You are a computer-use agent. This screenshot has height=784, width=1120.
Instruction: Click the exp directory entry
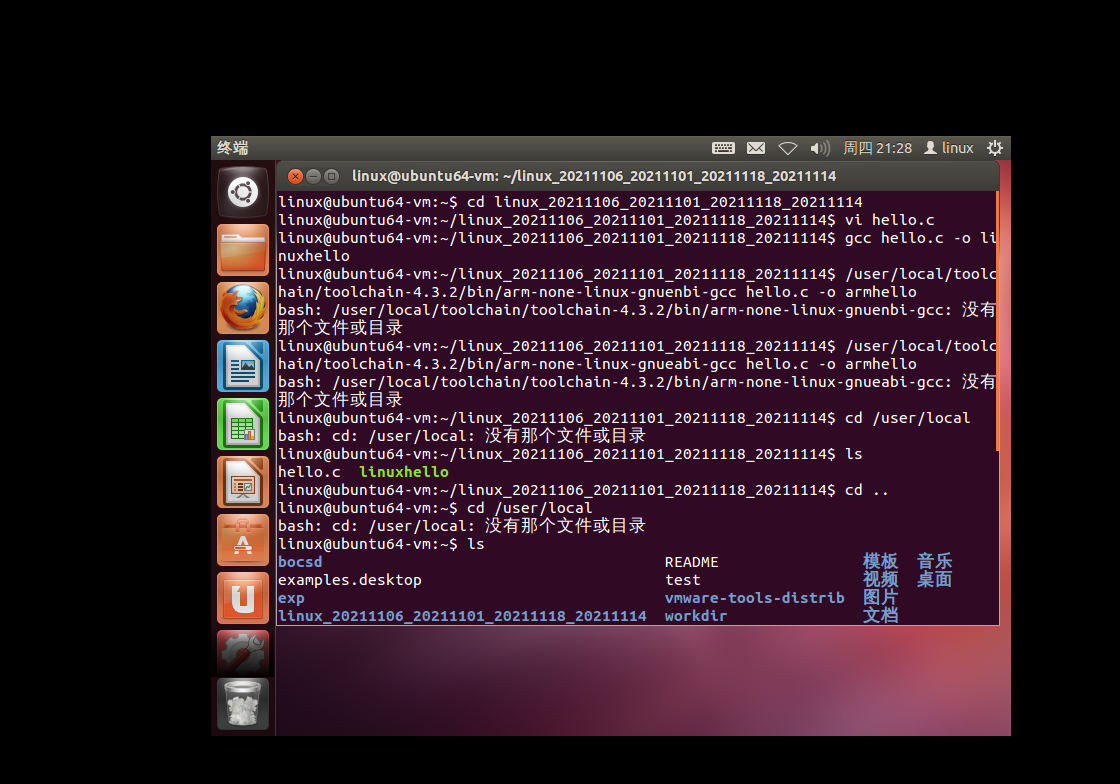point(291,598)
